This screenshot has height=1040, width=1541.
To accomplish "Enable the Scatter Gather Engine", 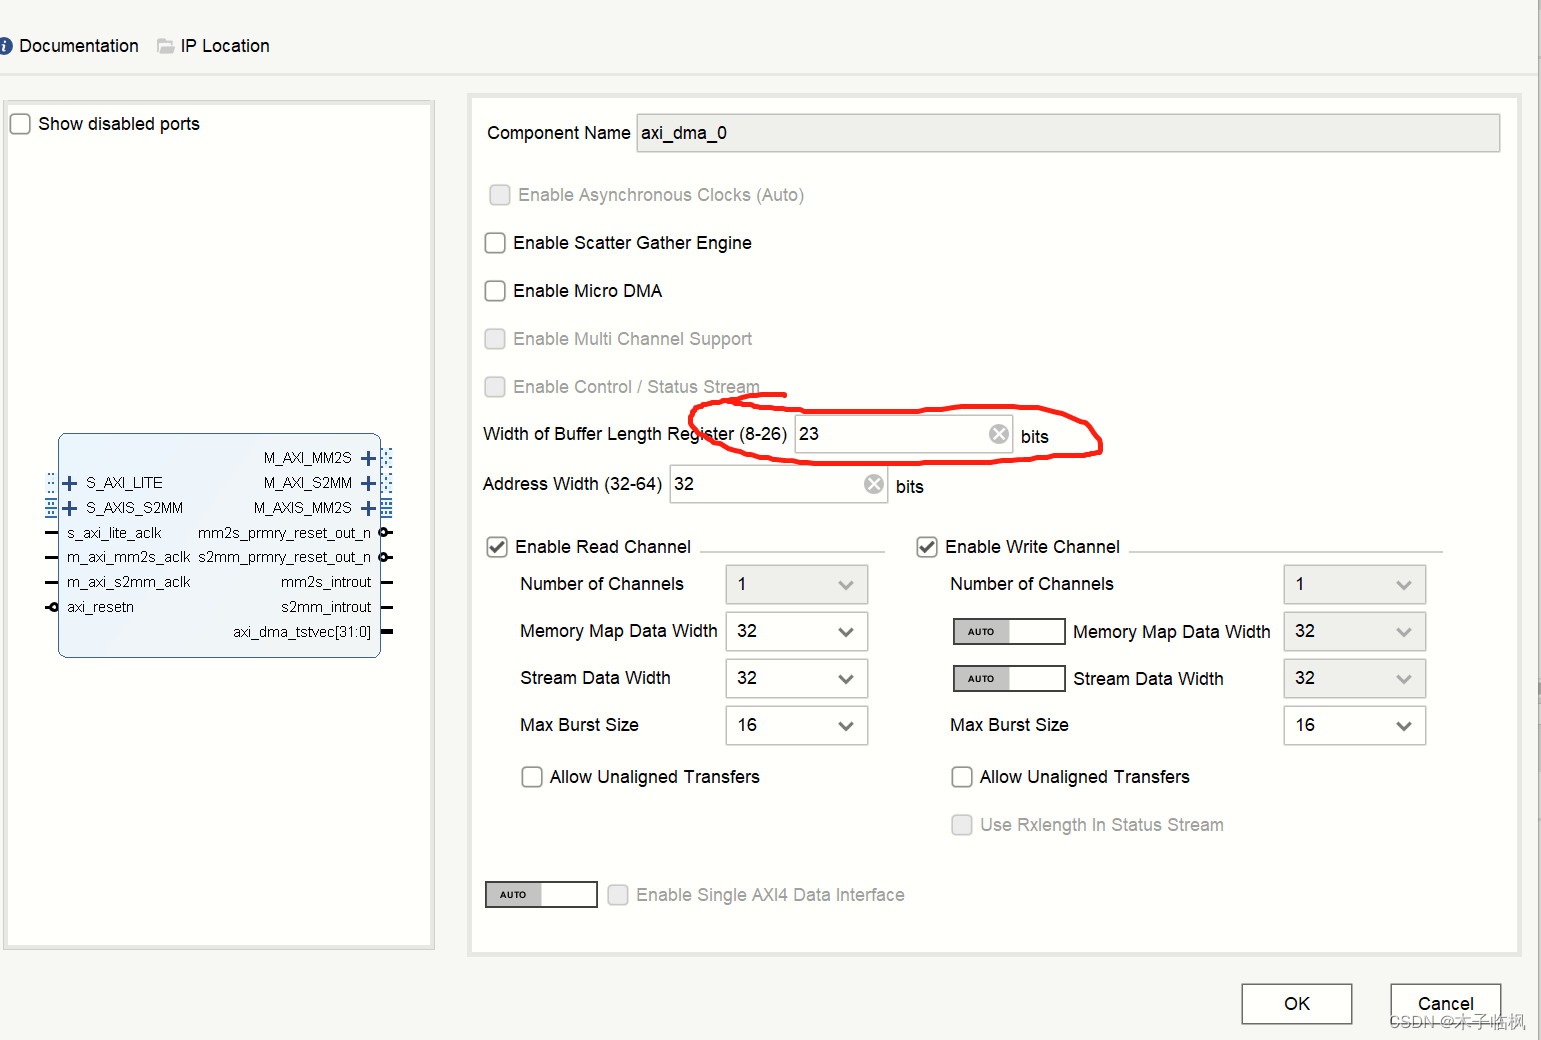I will pos(495,243).
